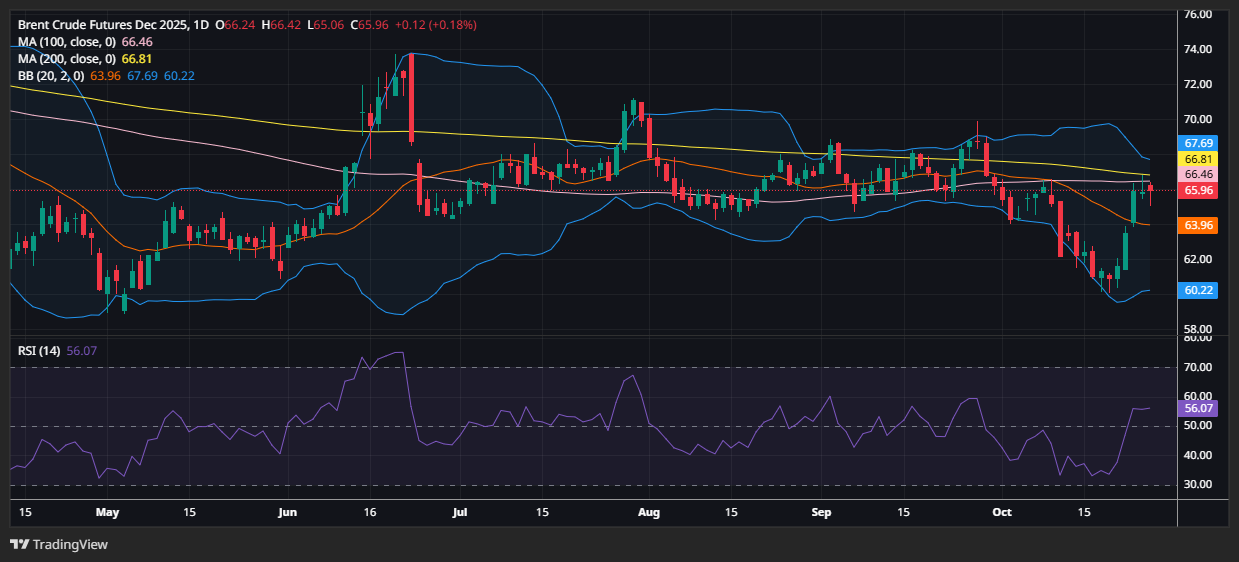Click the 70.00 level on the RSI axis

(1198, 368)
